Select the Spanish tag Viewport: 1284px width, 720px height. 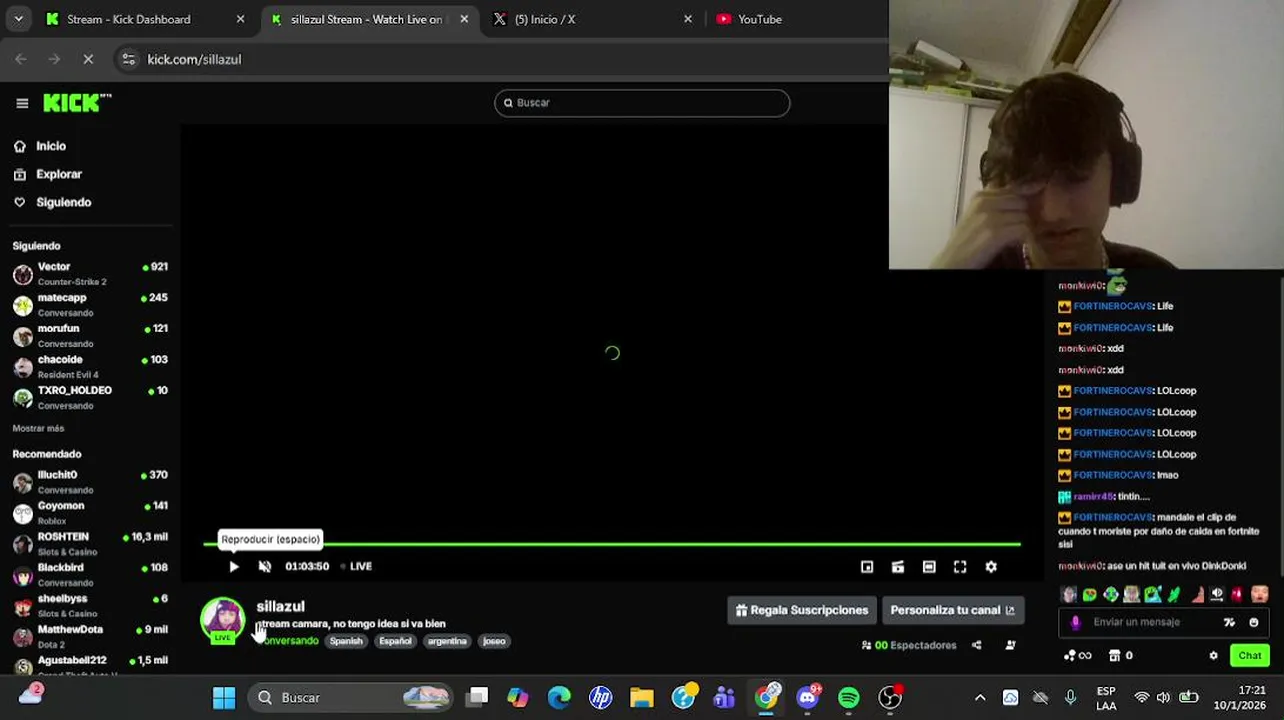point(346,641)
